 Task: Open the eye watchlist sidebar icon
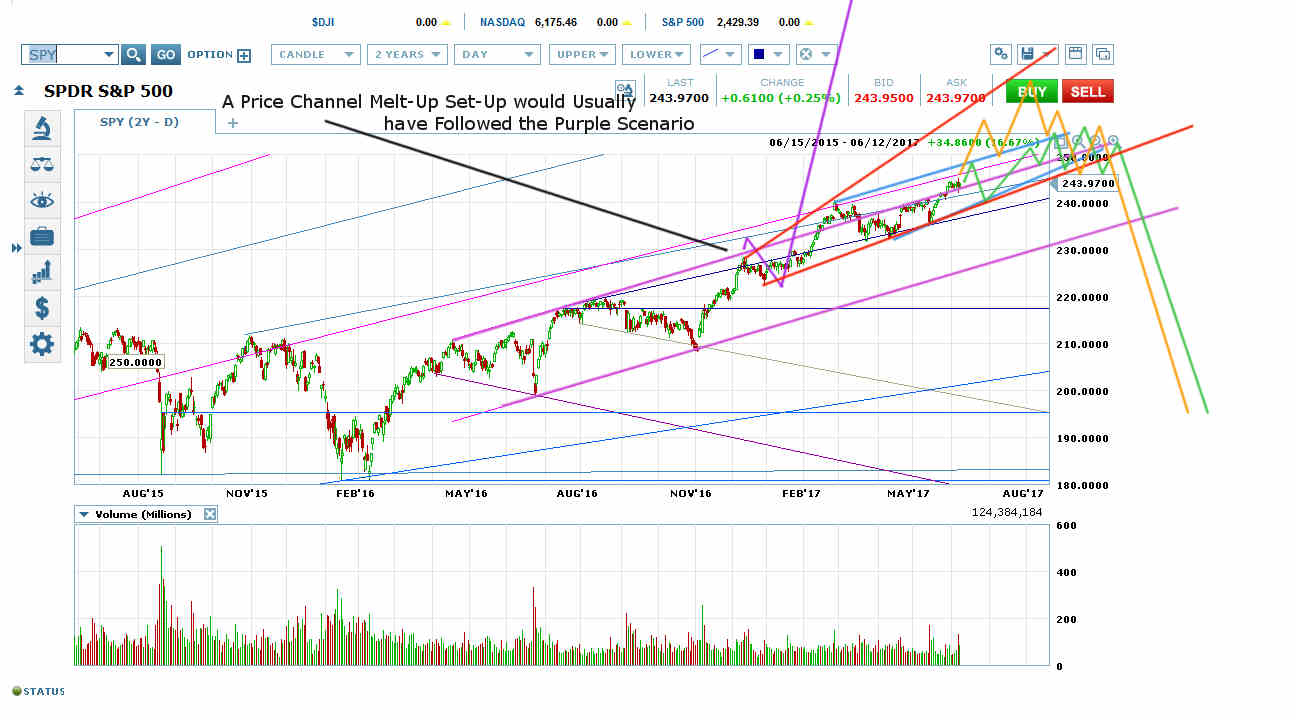tap(42, 200)
